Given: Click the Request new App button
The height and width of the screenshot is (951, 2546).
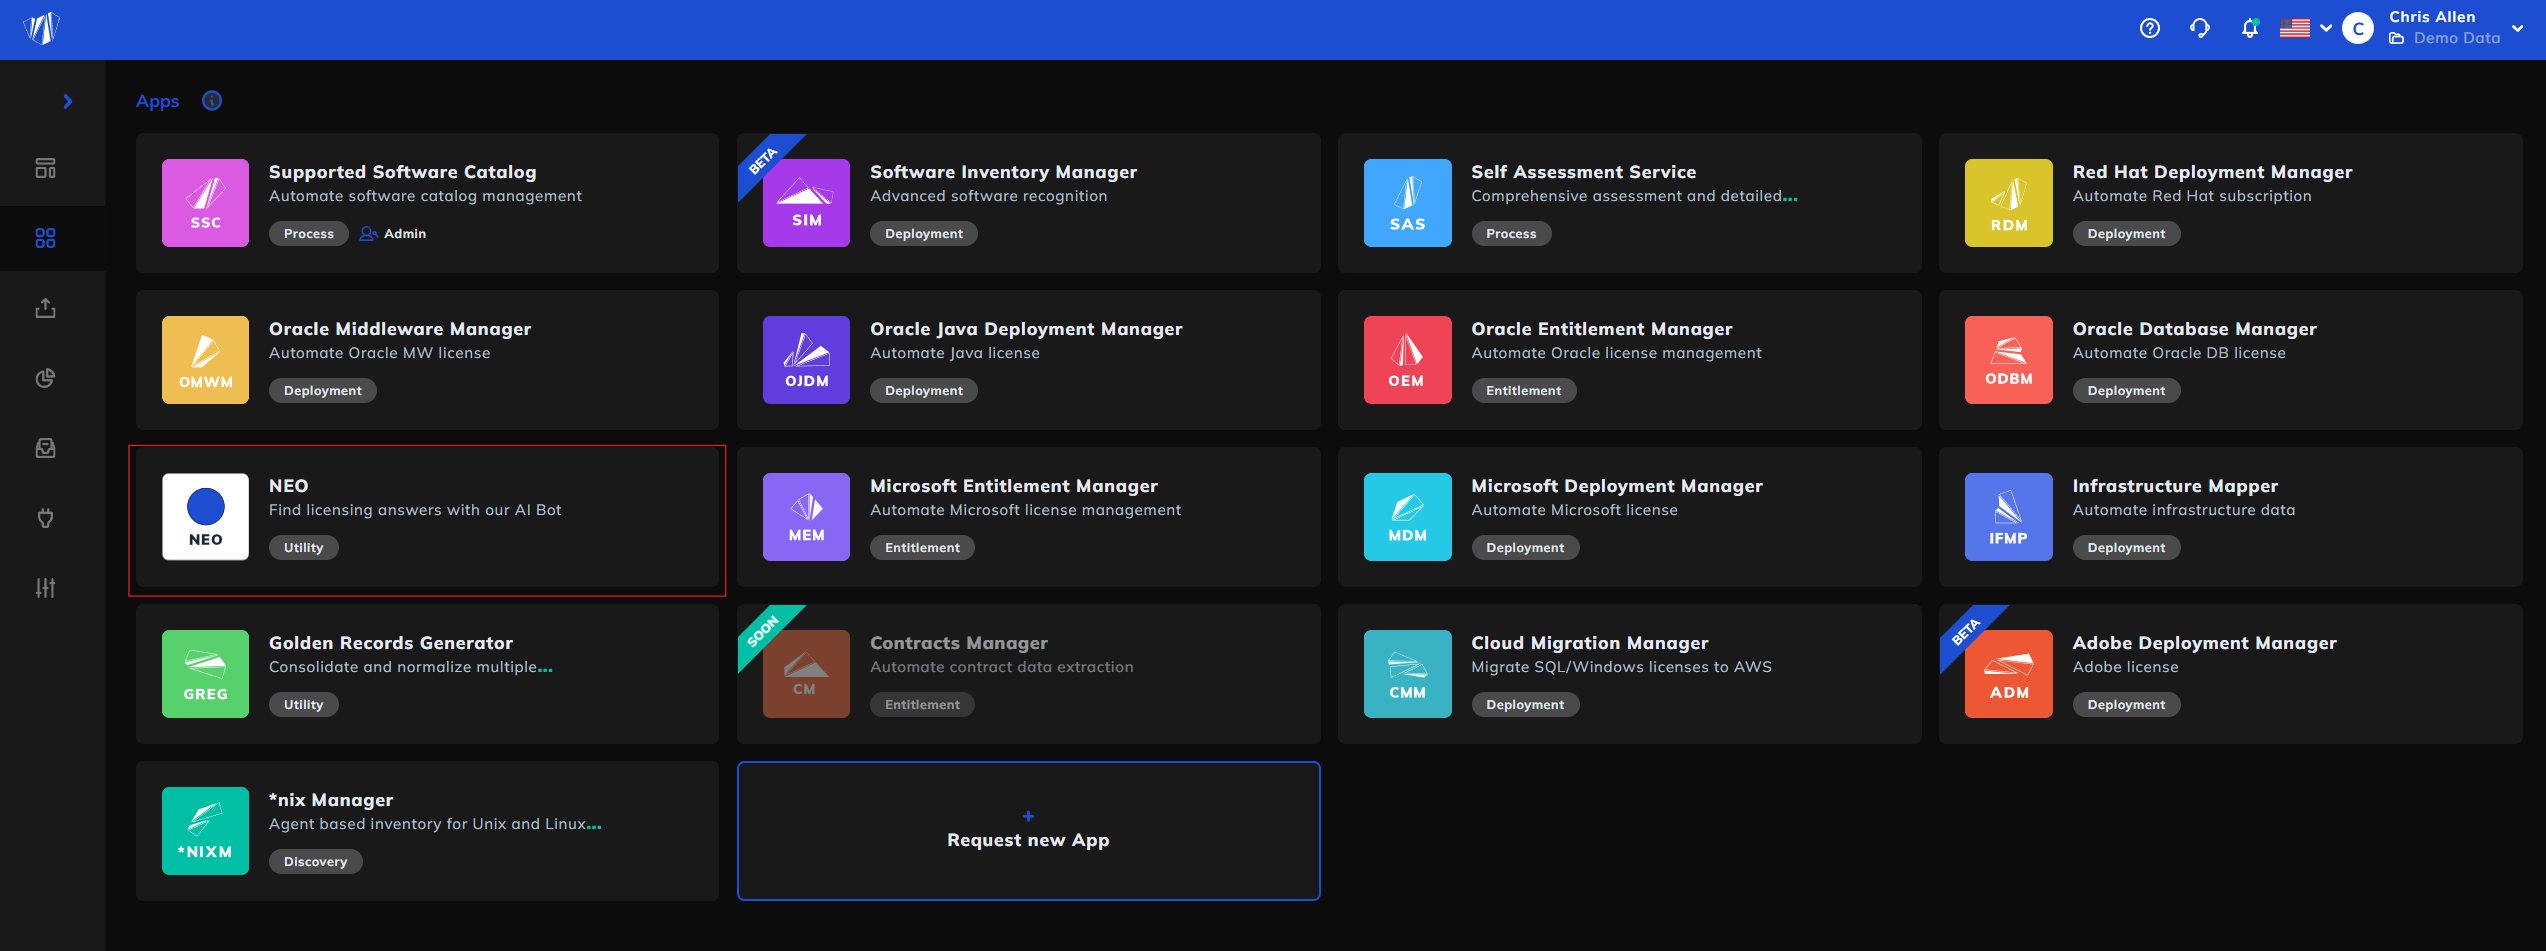Looking at the screenshot, I should (1028, 831).
